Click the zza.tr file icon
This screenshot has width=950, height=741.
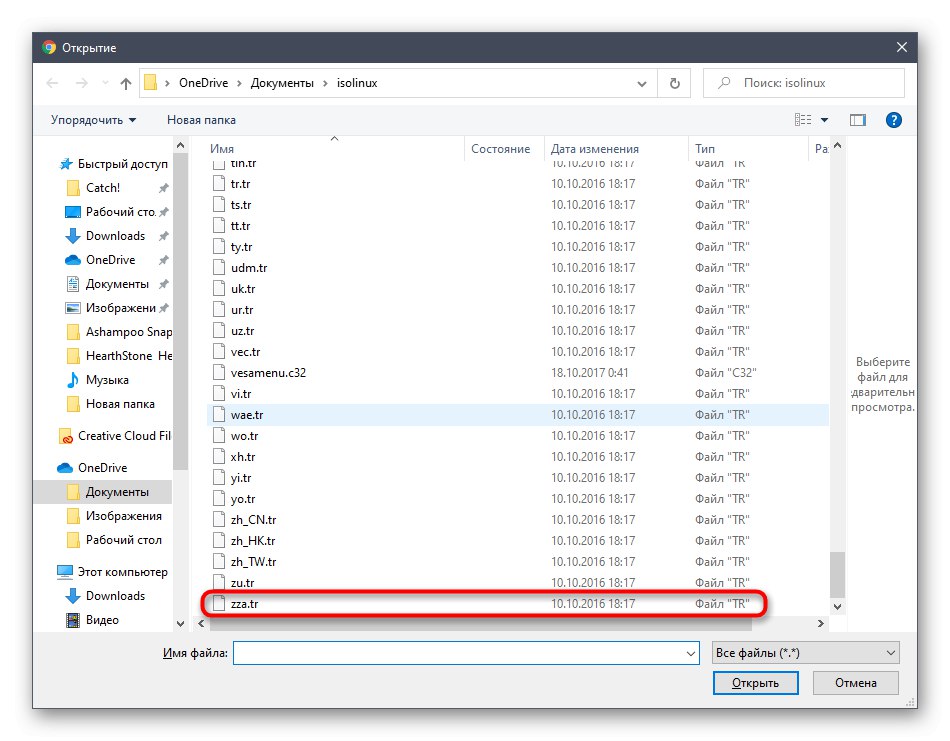pos(218,603)
